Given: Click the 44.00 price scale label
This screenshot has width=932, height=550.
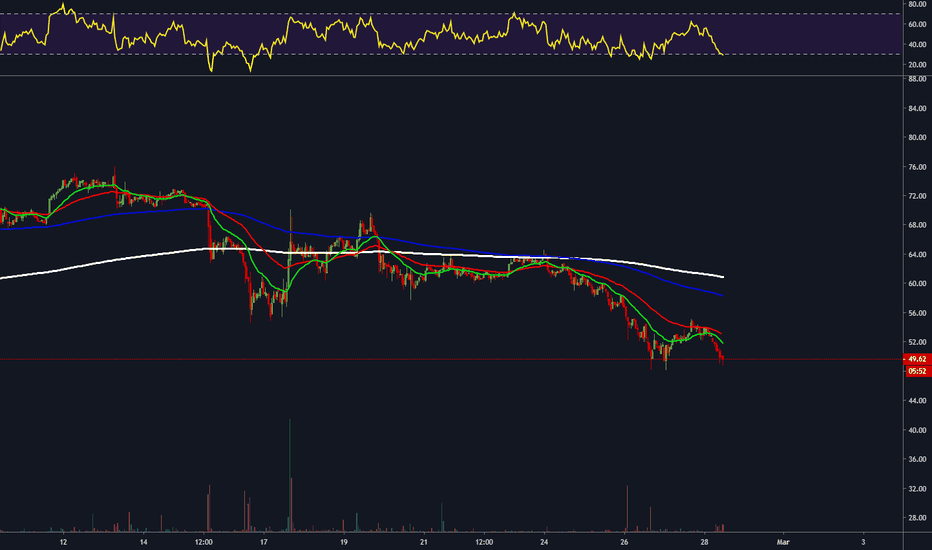Looking at the screenshot, I should coord(917,401).
